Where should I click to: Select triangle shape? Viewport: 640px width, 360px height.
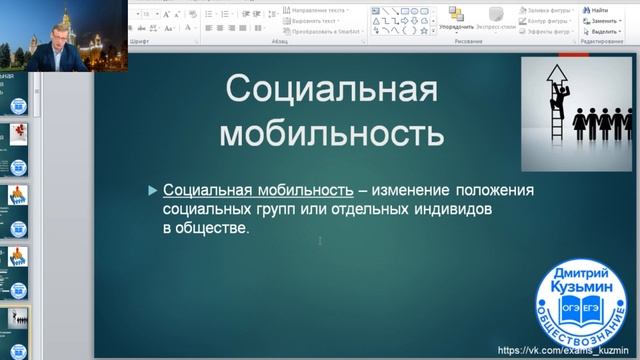point(376,20)
